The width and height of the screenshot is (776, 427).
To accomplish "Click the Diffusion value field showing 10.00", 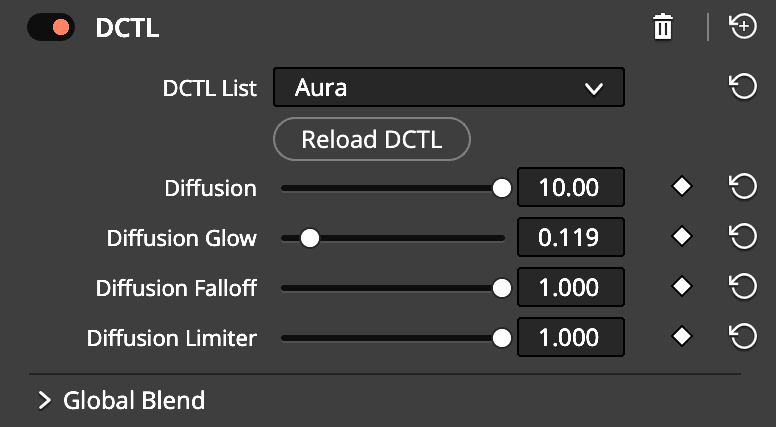I will (571, 187).
